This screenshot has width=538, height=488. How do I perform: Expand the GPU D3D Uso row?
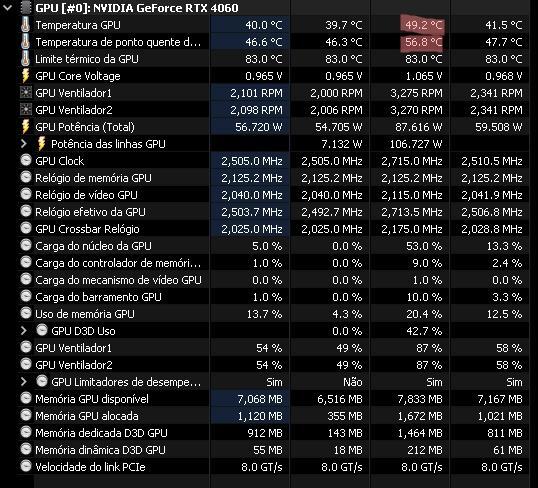click(x=23, y=331)
